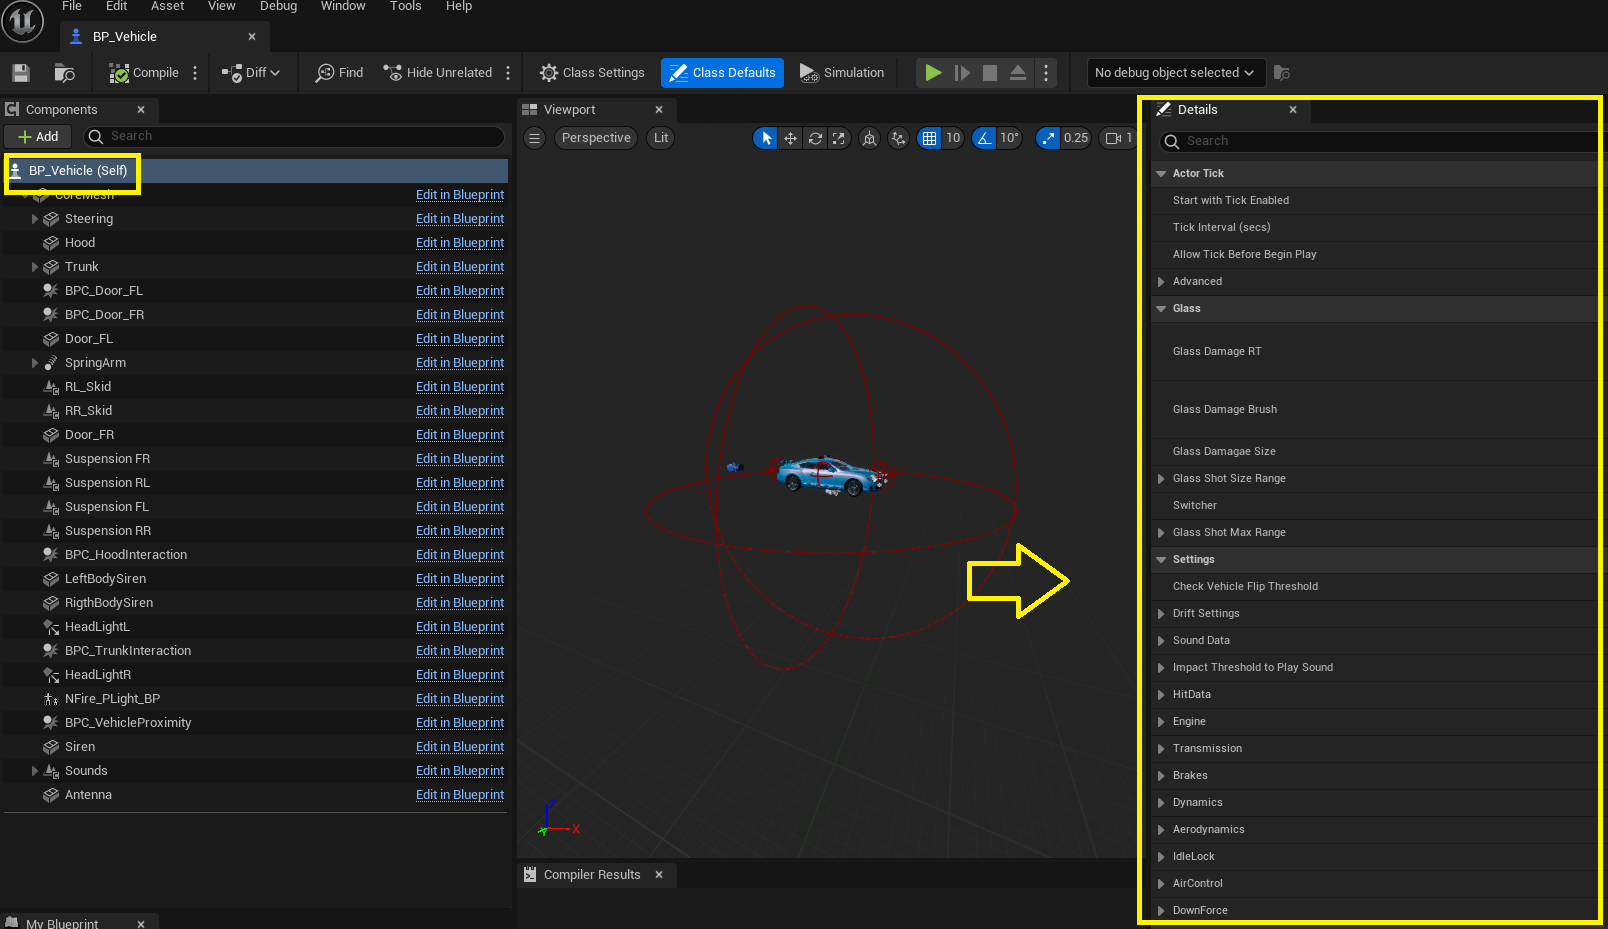Select the translate (move) gizmo tool
Image resolution: width=1608 pixels, height=929 pixels.
pos(790,138)
